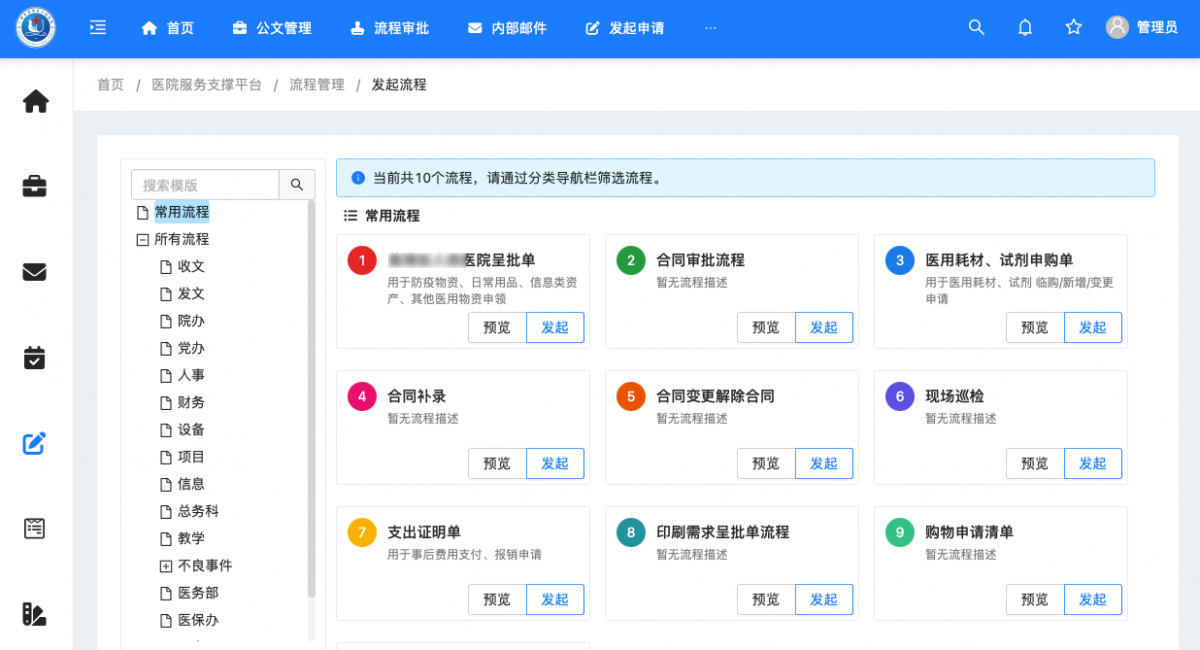Open the notifications bell
Image resolution: width=1200 pixels, height=650 pixels.
click(1025, 28)
